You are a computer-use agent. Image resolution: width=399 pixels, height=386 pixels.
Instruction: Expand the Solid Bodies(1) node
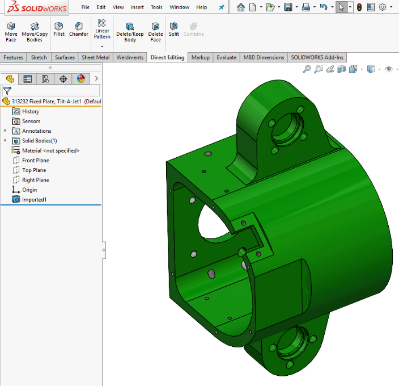pyautogui.click(x=5, y=140)
